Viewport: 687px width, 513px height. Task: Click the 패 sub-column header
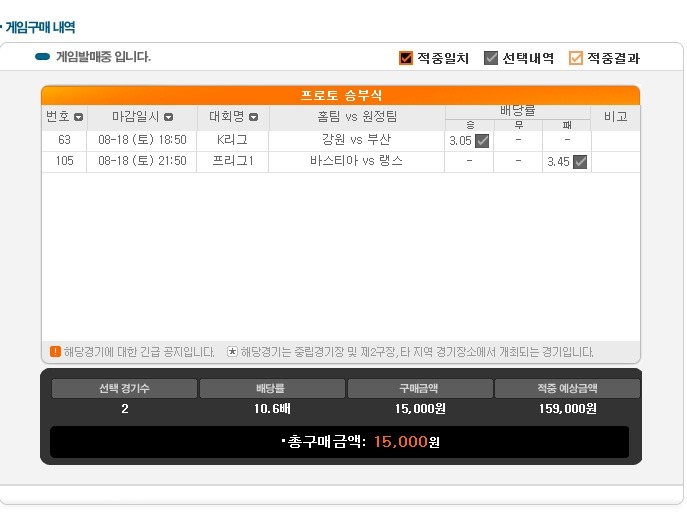coord(567,125)
